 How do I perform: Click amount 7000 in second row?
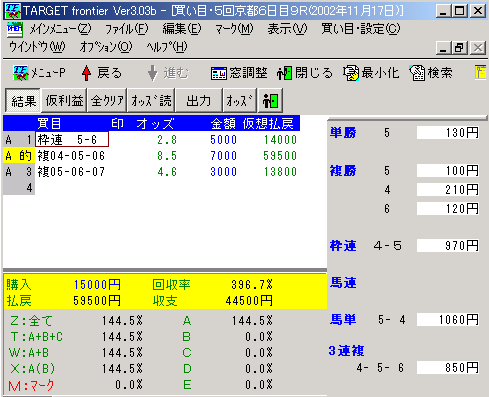point(223,156)
